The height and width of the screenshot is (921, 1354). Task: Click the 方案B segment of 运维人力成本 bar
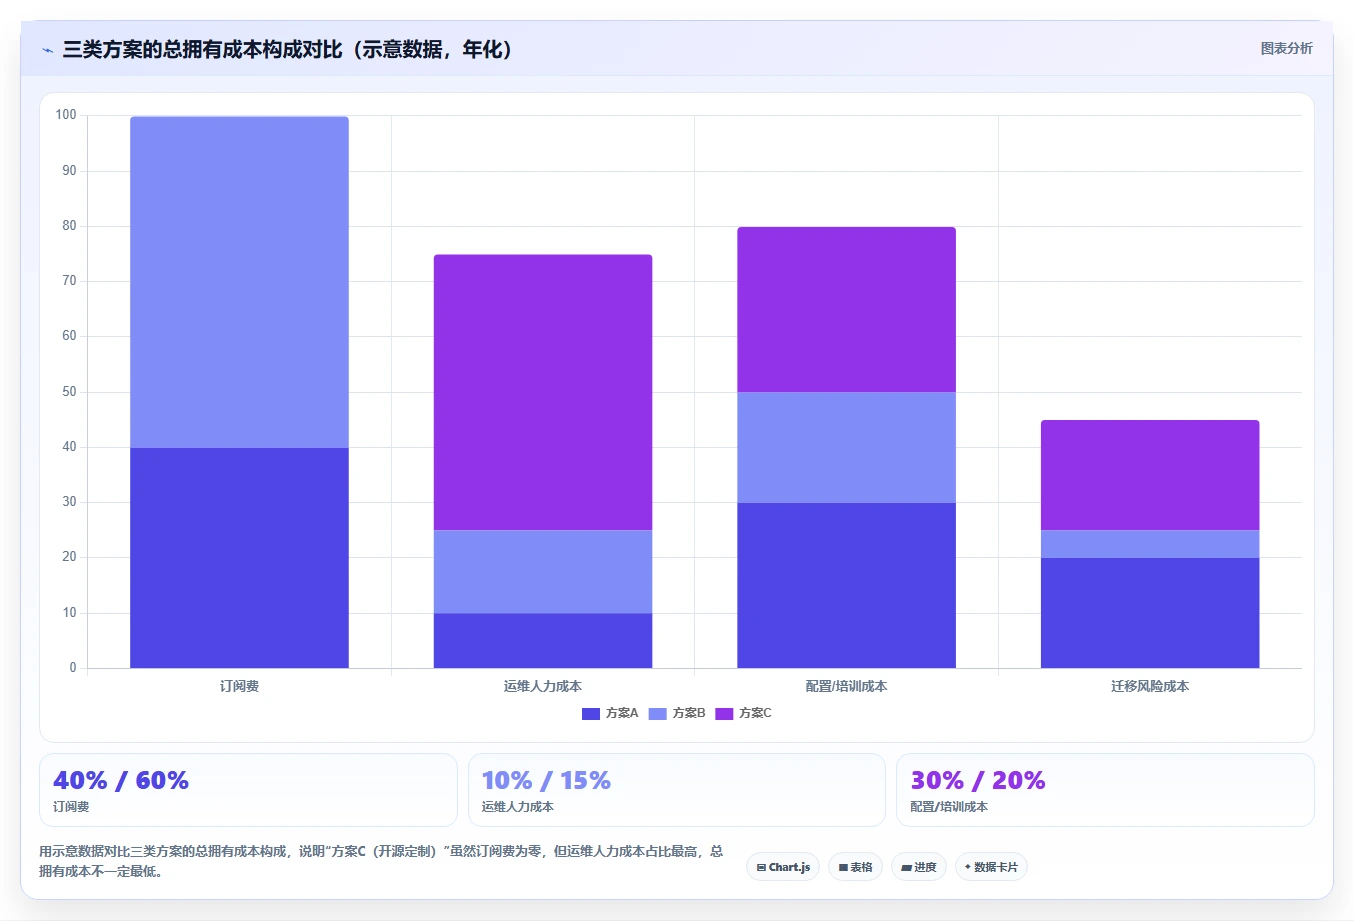[x=543, y=571]
